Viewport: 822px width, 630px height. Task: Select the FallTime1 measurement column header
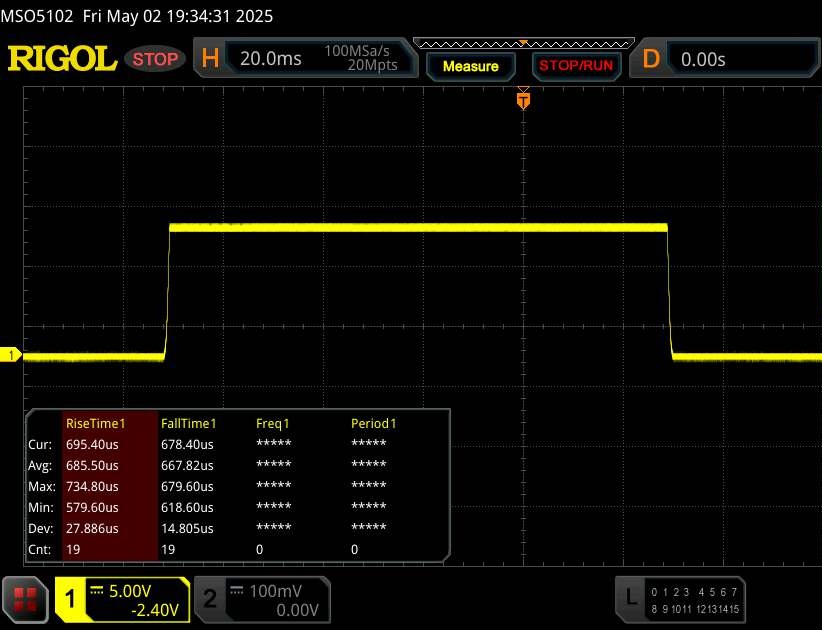point(189,423)
